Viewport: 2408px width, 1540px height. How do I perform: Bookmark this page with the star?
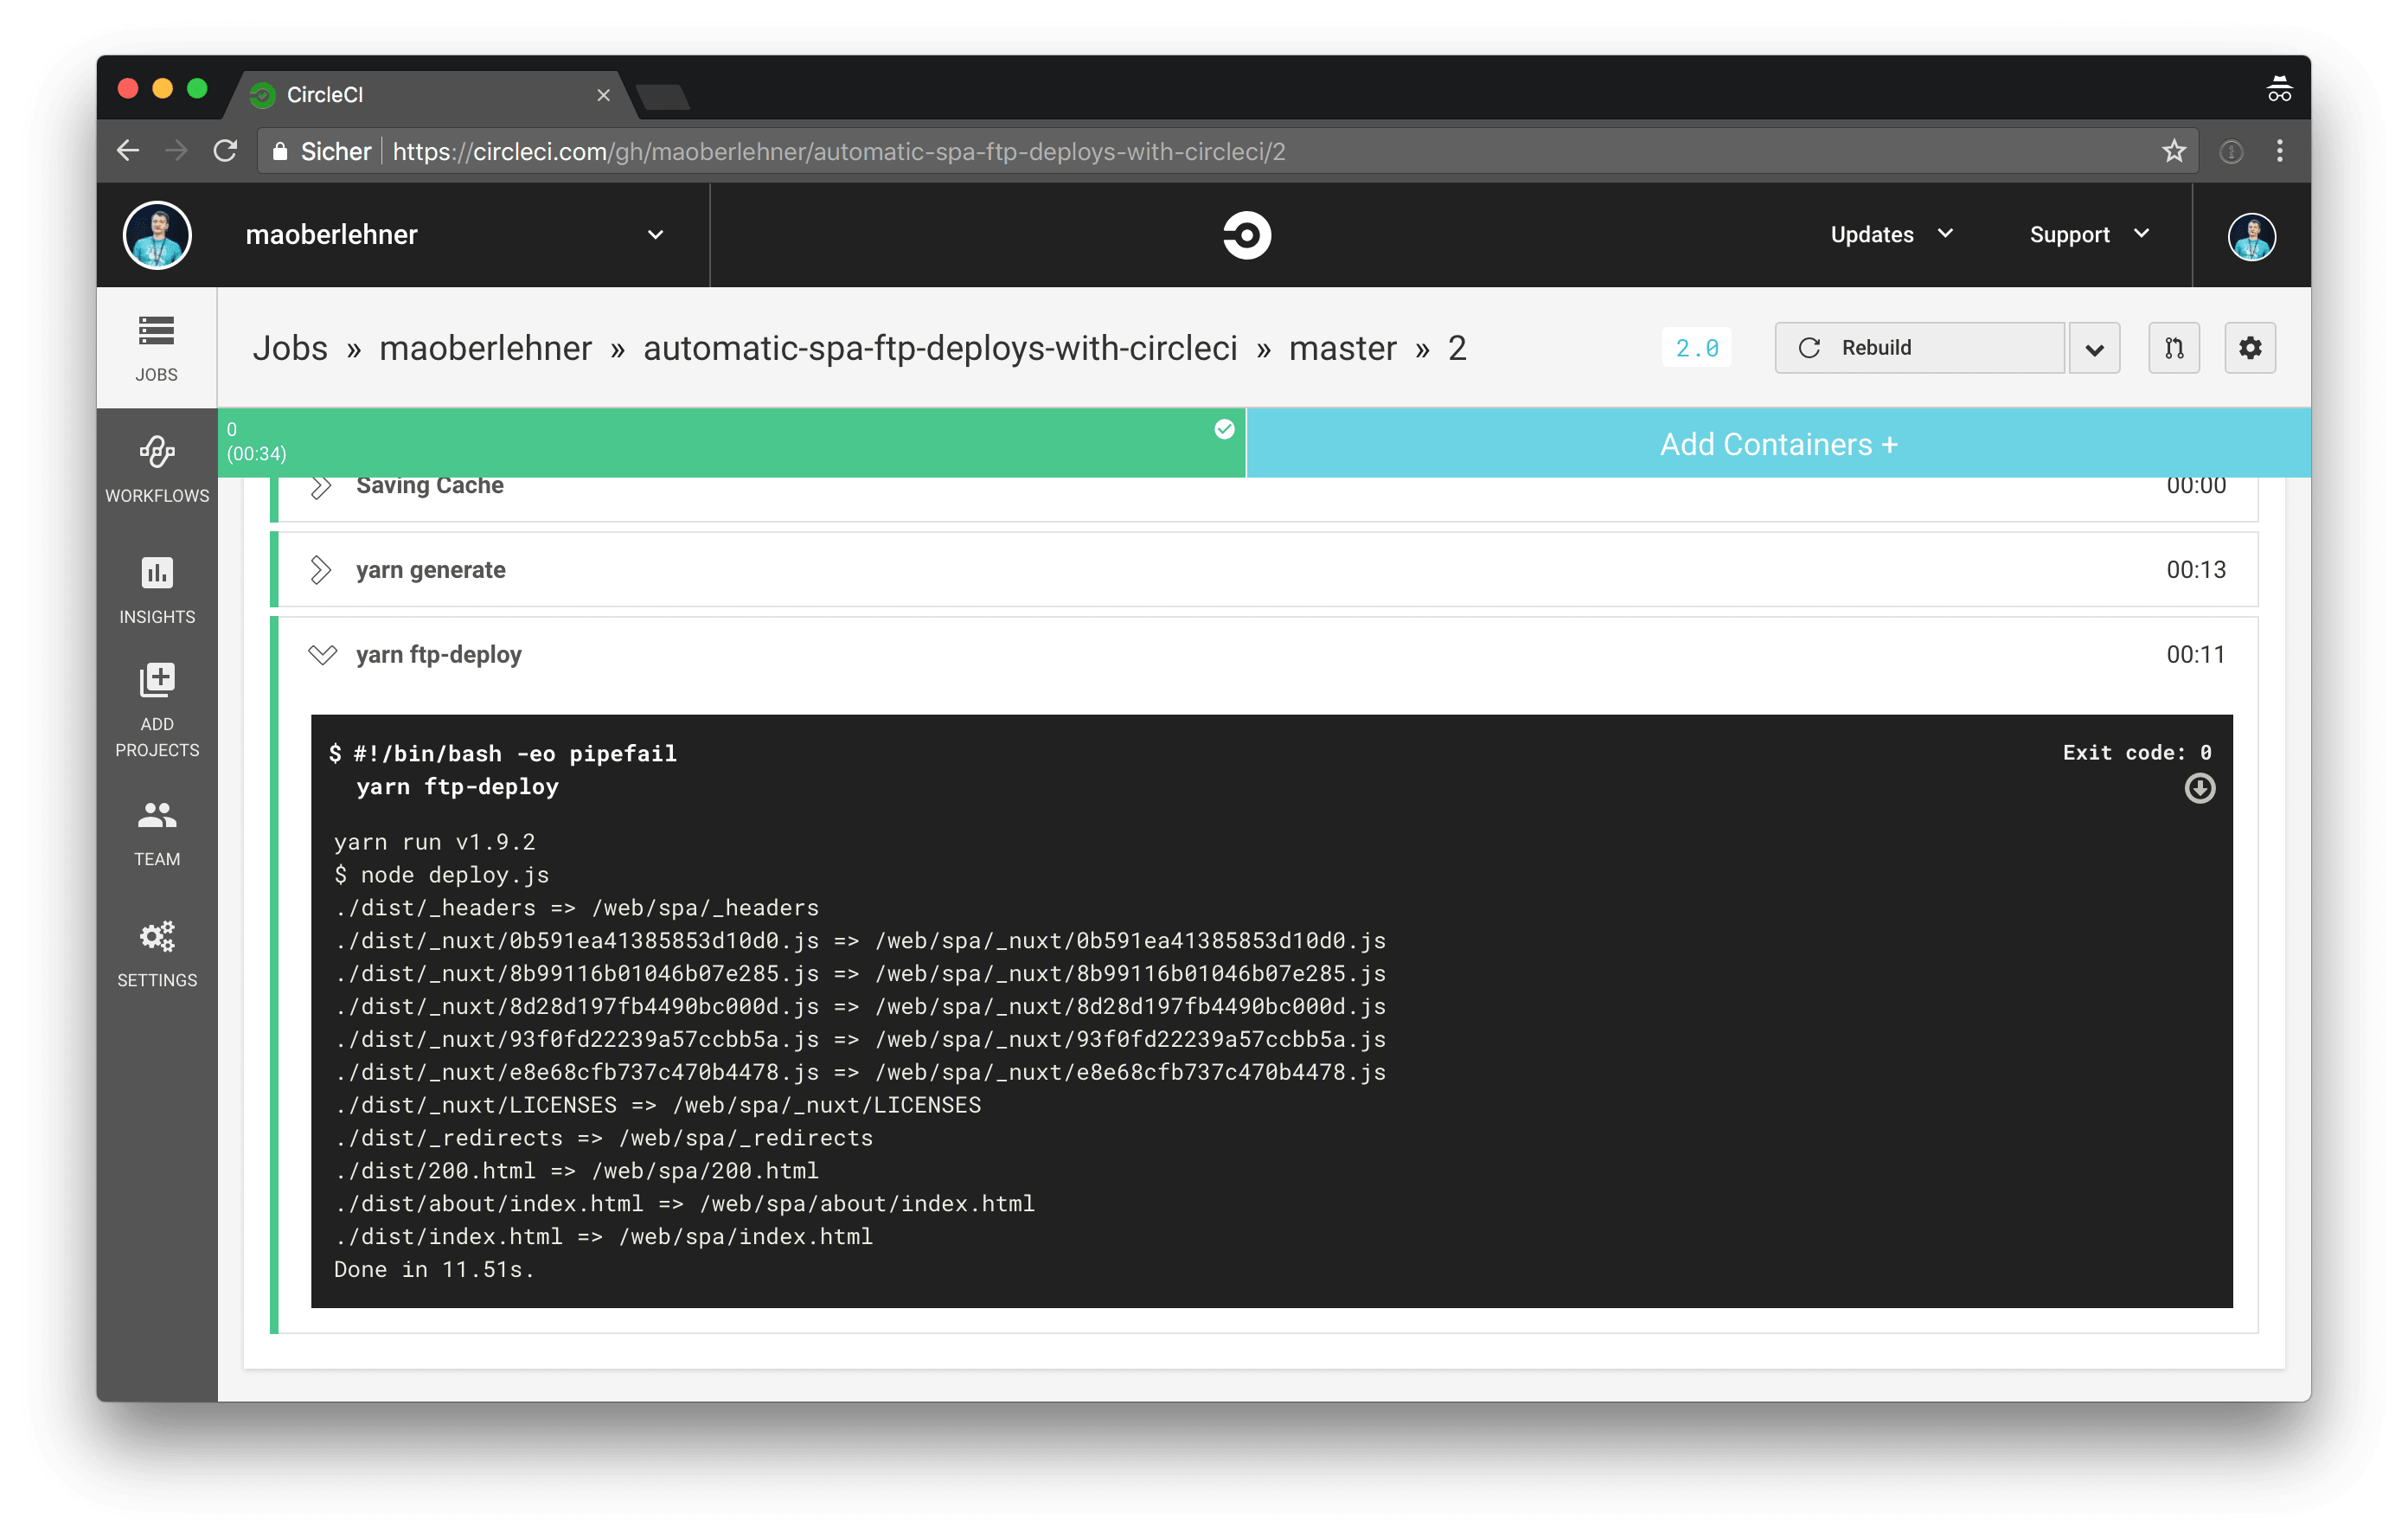pyautogui.click(x=2173, y=152)
